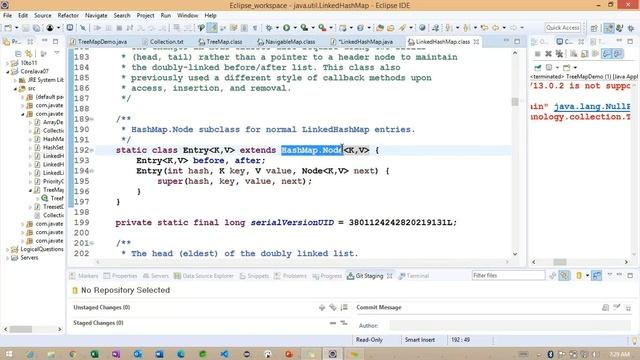
Task: Click the Sort icon in Unstaged Changes
Action: pyautogui.click(x=344, y=307)
